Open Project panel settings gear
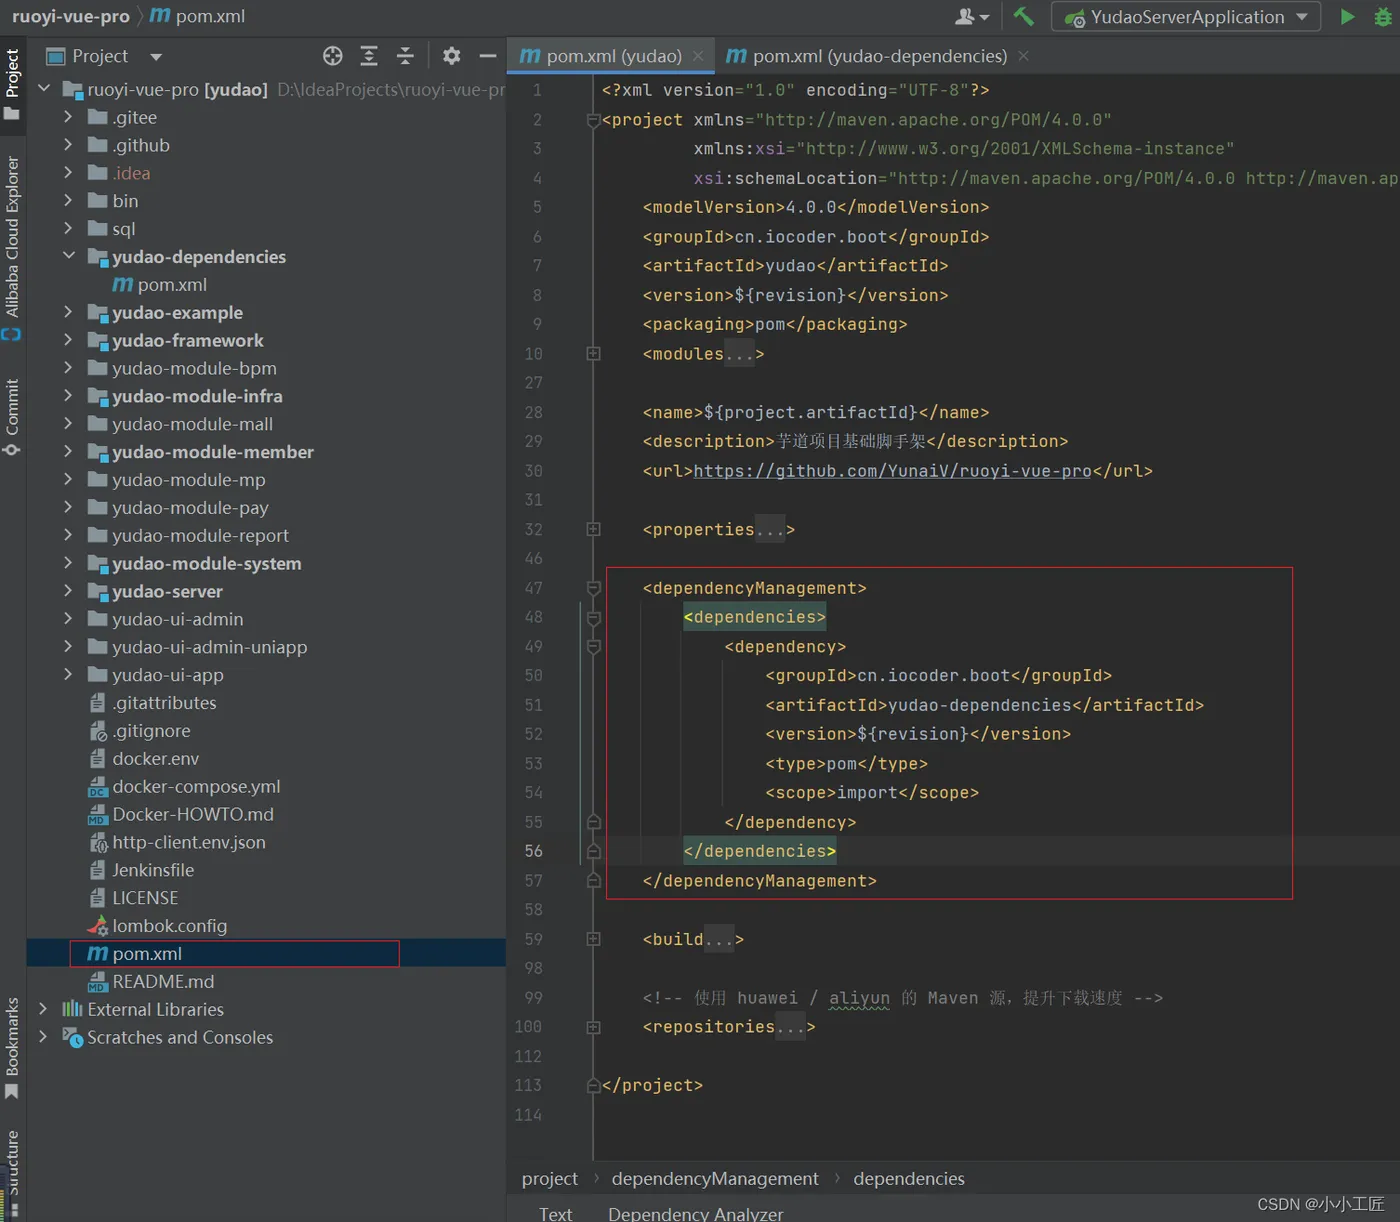1400x1222 pixels. tap(452, 56)
